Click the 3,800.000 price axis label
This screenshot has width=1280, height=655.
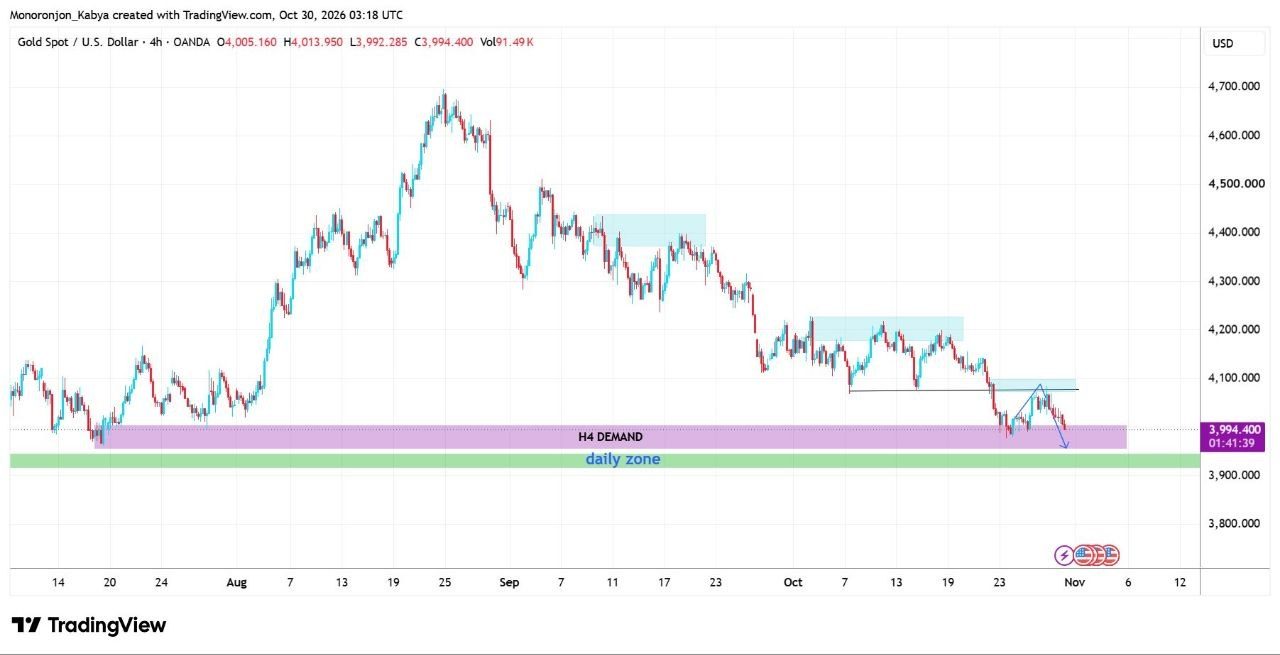tap(1235, 523)
